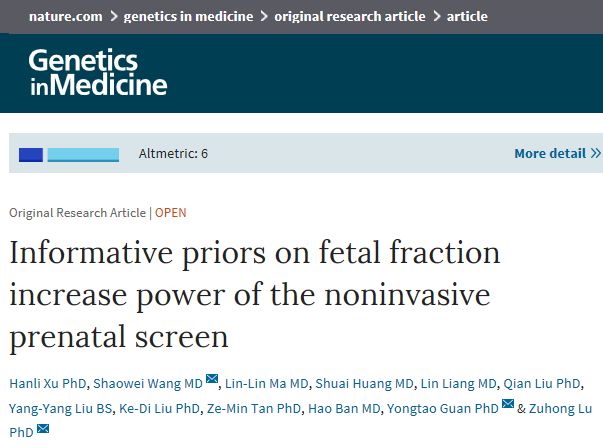Screen dimensions: 603x448
Task: Click the email envelope beside Zuhong Lu PhD
Action: (42, 430)
